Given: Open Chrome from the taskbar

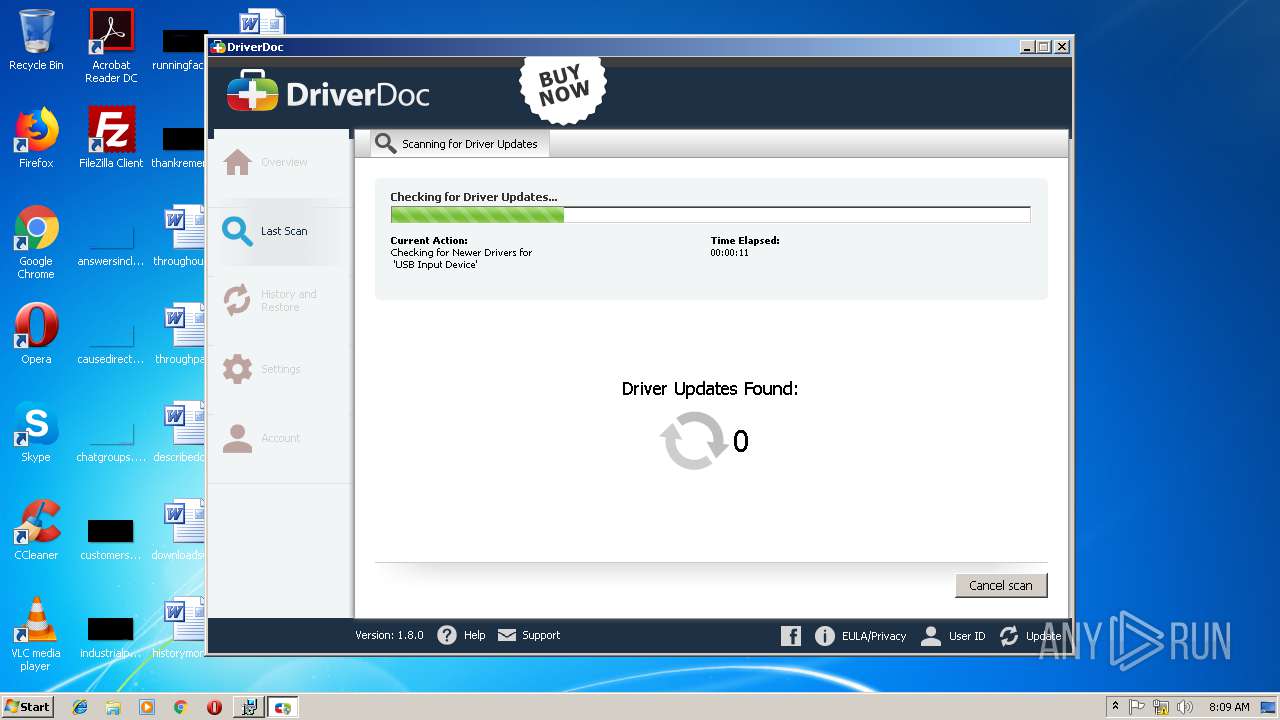Looking at the screenshot, I should [180, 707].
